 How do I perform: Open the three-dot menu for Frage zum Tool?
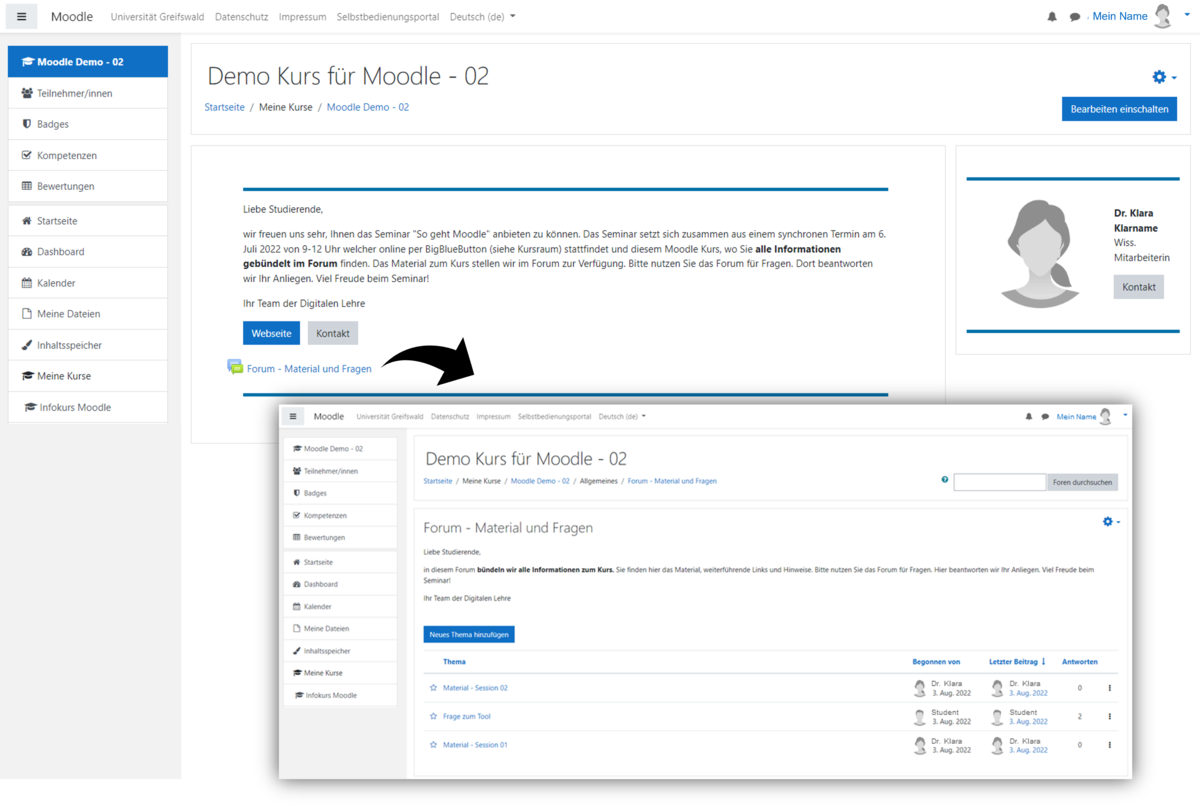coord(1109,717)
